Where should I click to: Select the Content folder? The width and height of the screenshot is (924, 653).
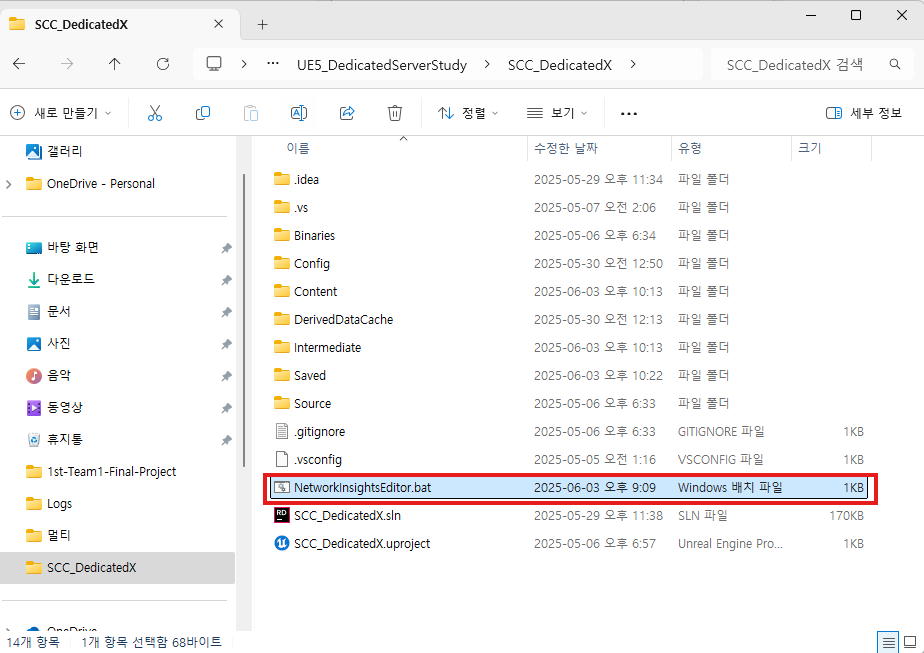coord(569,291)
